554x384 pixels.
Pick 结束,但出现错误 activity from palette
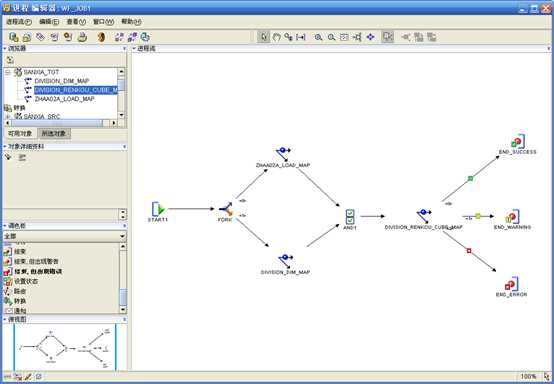pos(33,271)
